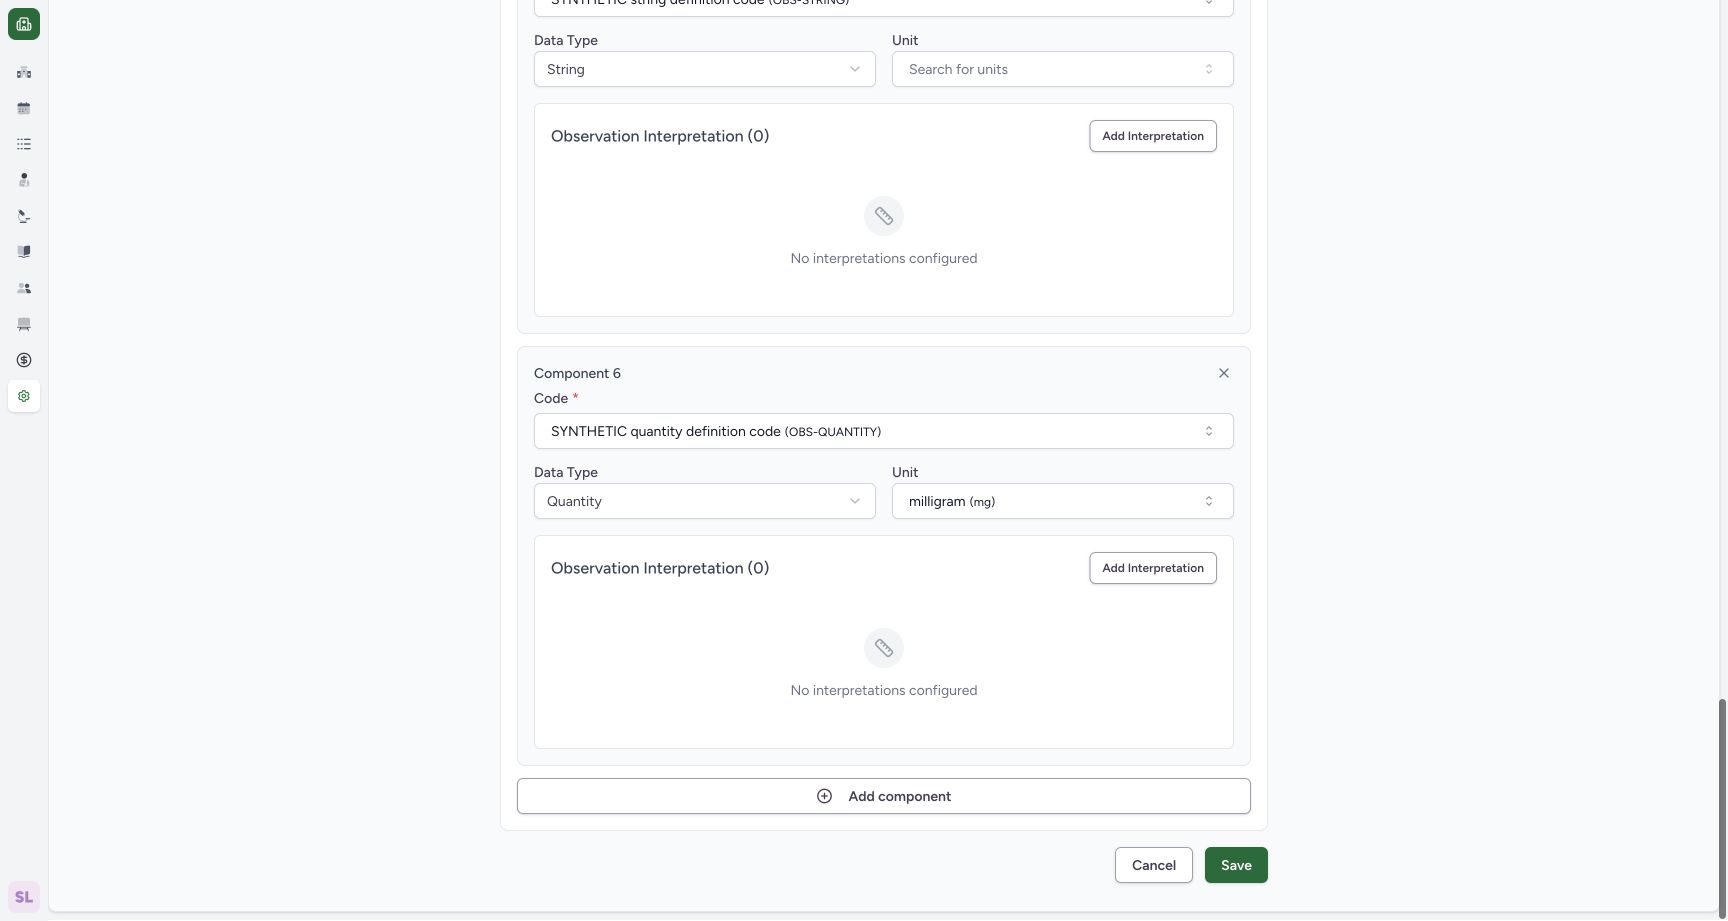Open the microscope lab sidebar icon
Screen dimensions: 1728x921
pos(24,216)
